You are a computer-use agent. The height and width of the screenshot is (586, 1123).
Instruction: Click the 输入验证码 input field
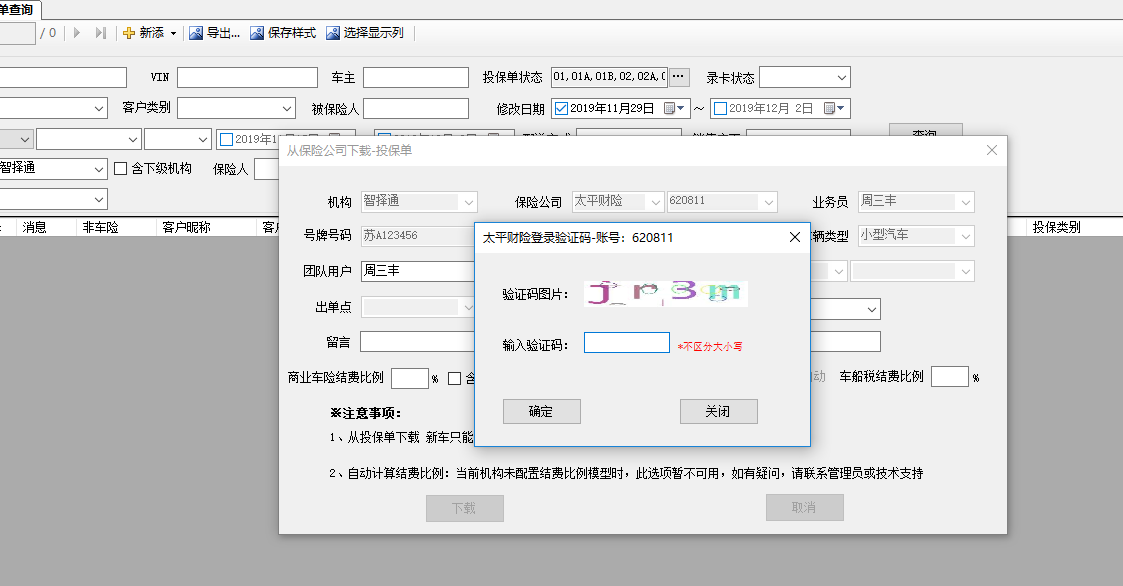pos(627,342)
